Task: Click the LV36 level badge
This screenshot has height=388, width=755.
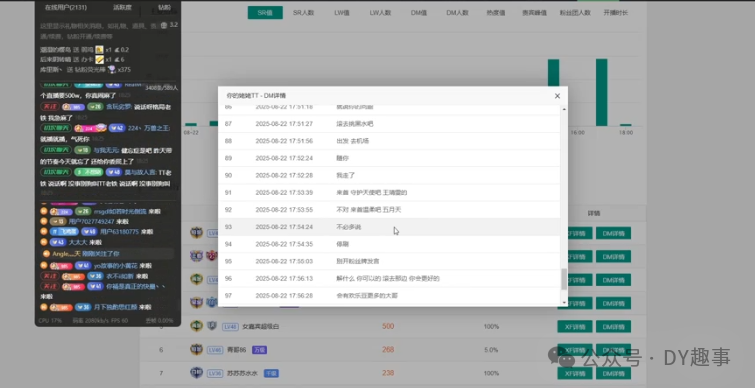Action: point(215,373)
